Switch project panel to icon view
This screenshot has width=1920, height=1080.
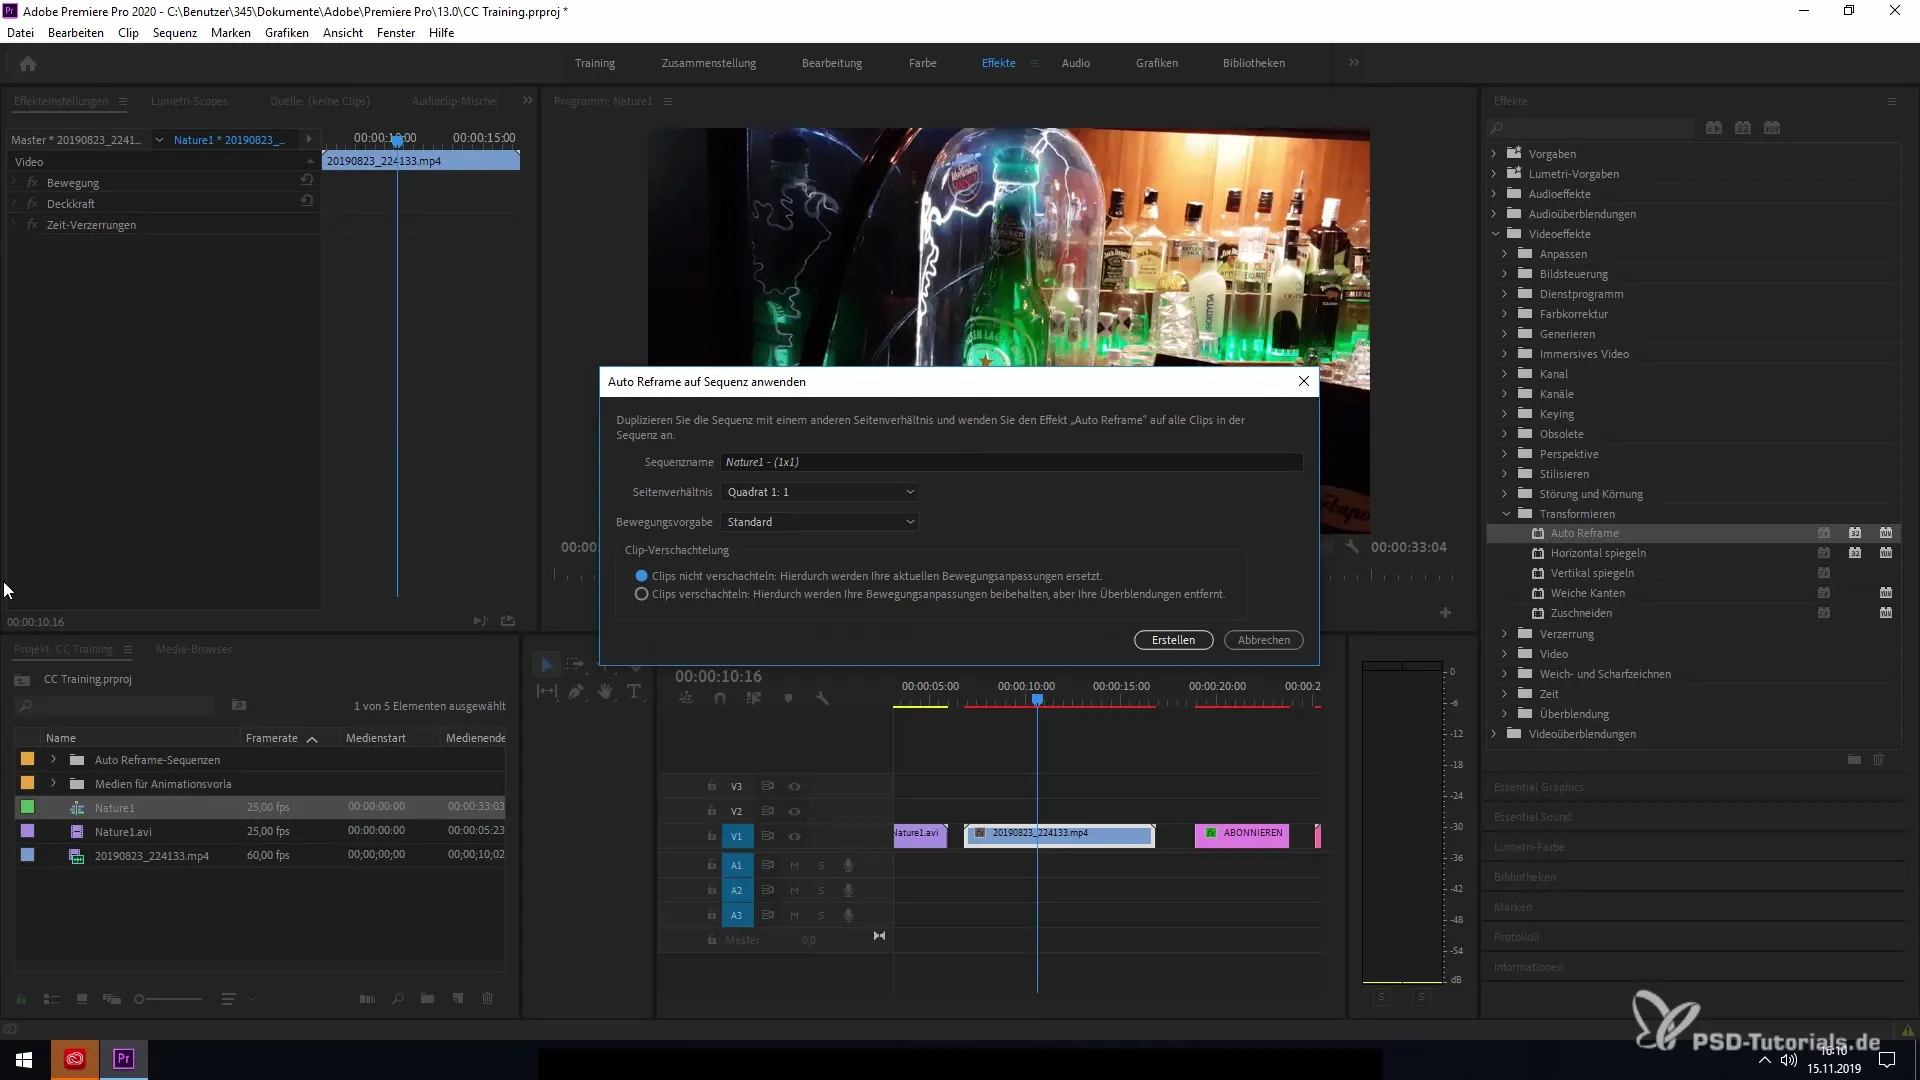tap(82, 999)
